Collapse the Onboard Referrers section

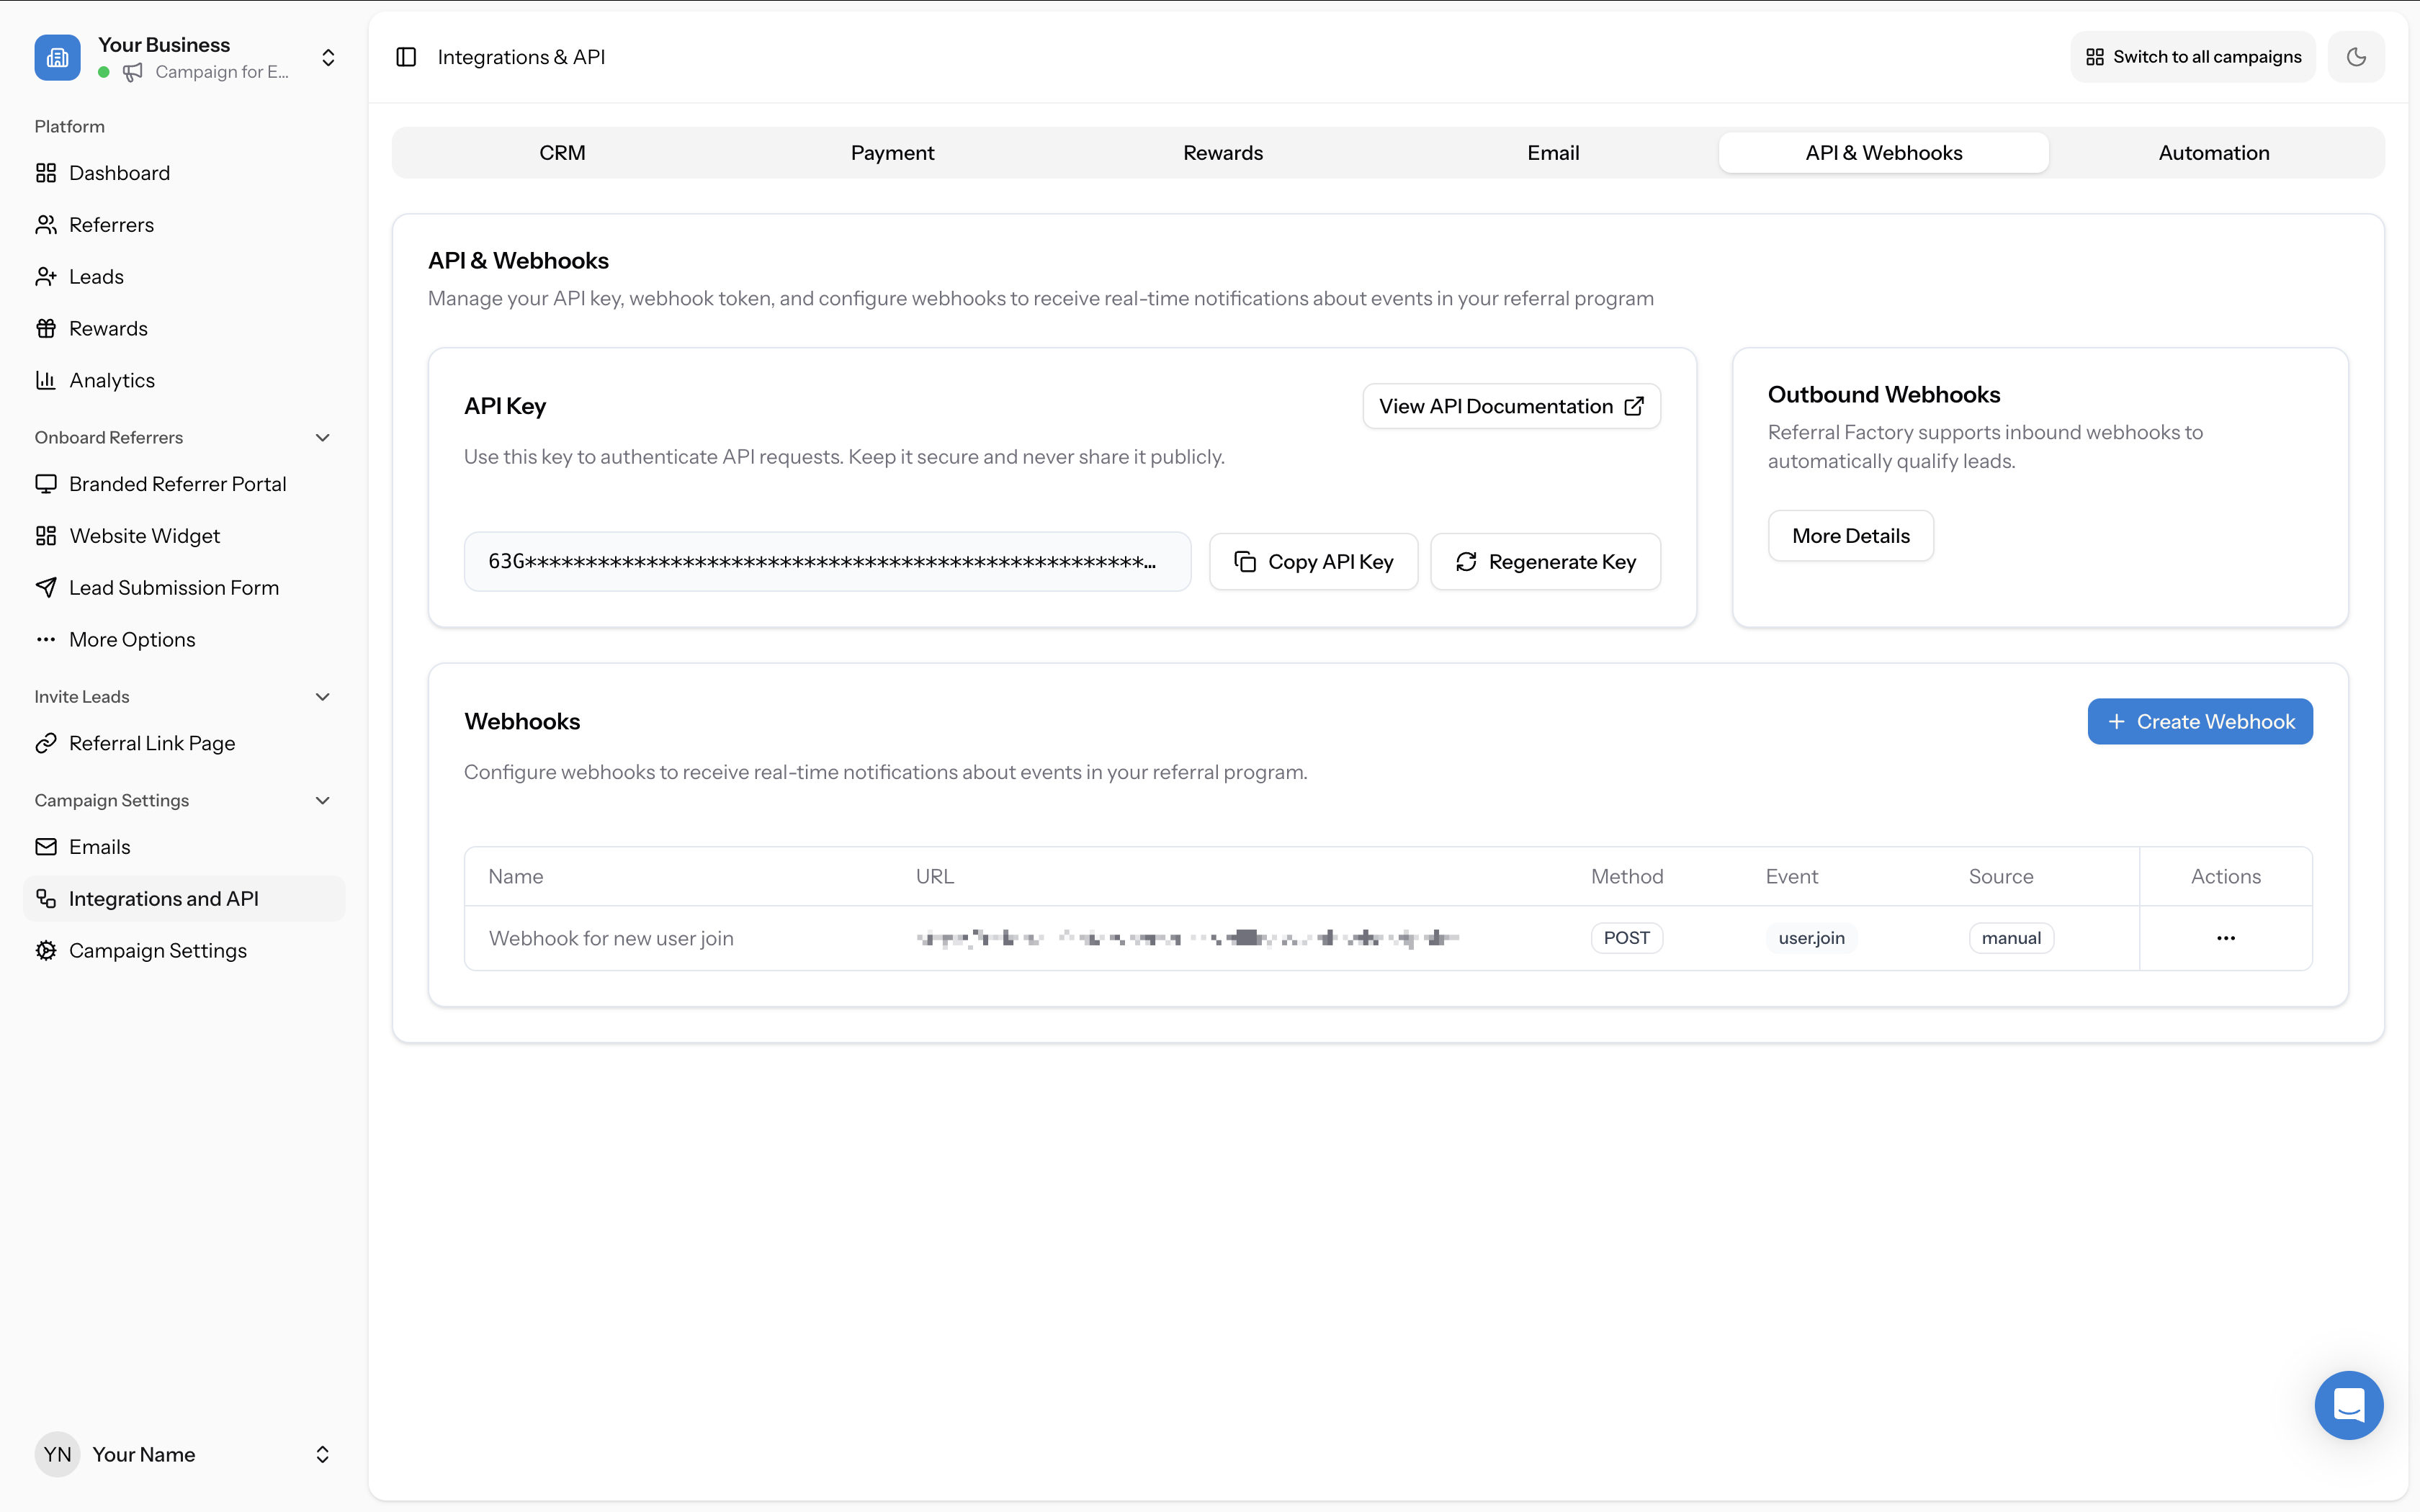(322, 437)
